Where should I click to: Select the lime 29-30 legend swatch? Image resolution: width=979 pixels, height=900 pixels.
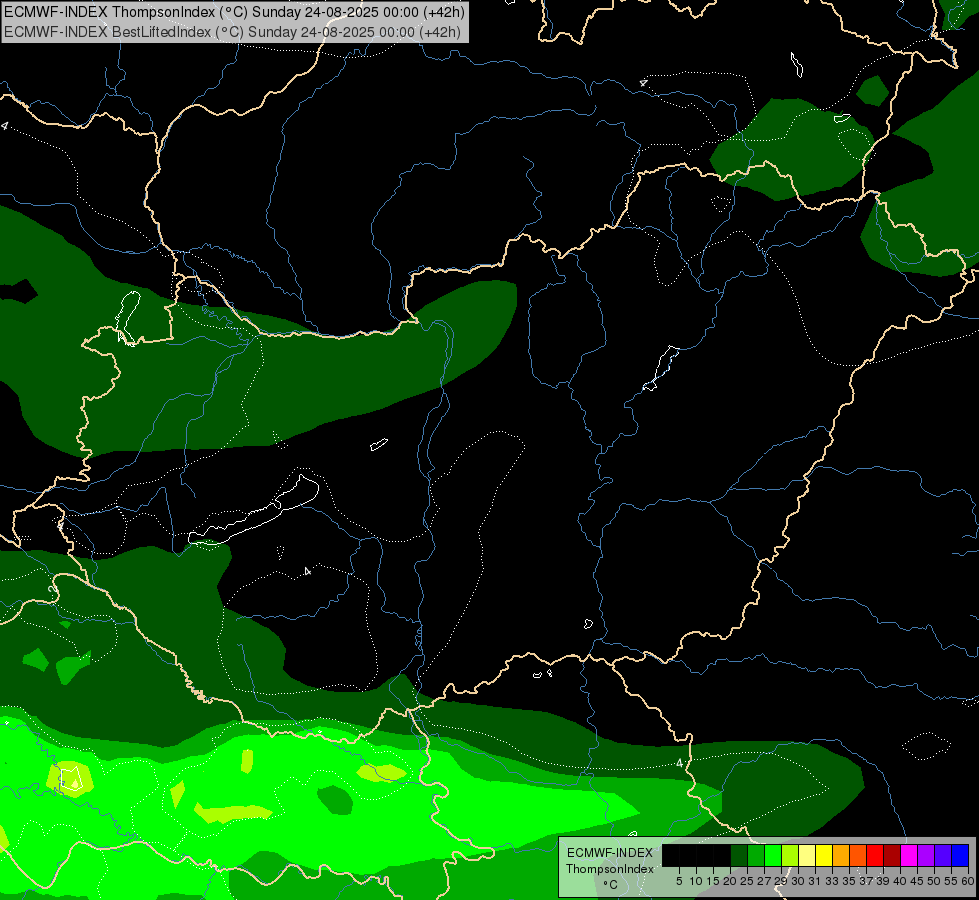point(790,855)
